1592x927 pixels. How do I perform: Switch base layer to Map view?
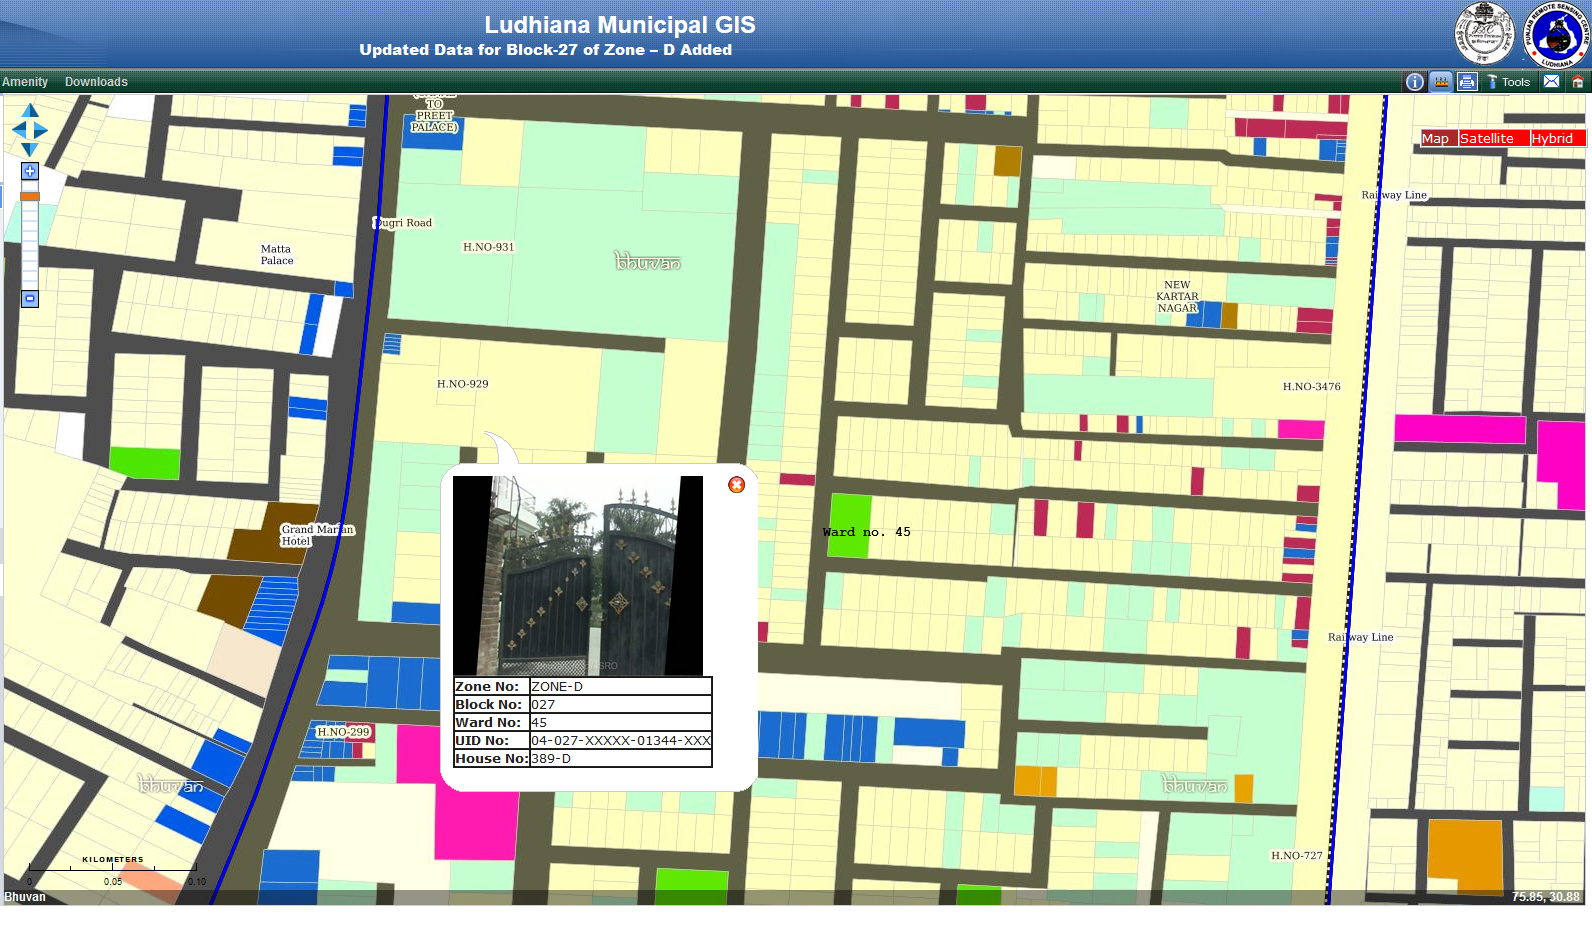click(1435, 139)
